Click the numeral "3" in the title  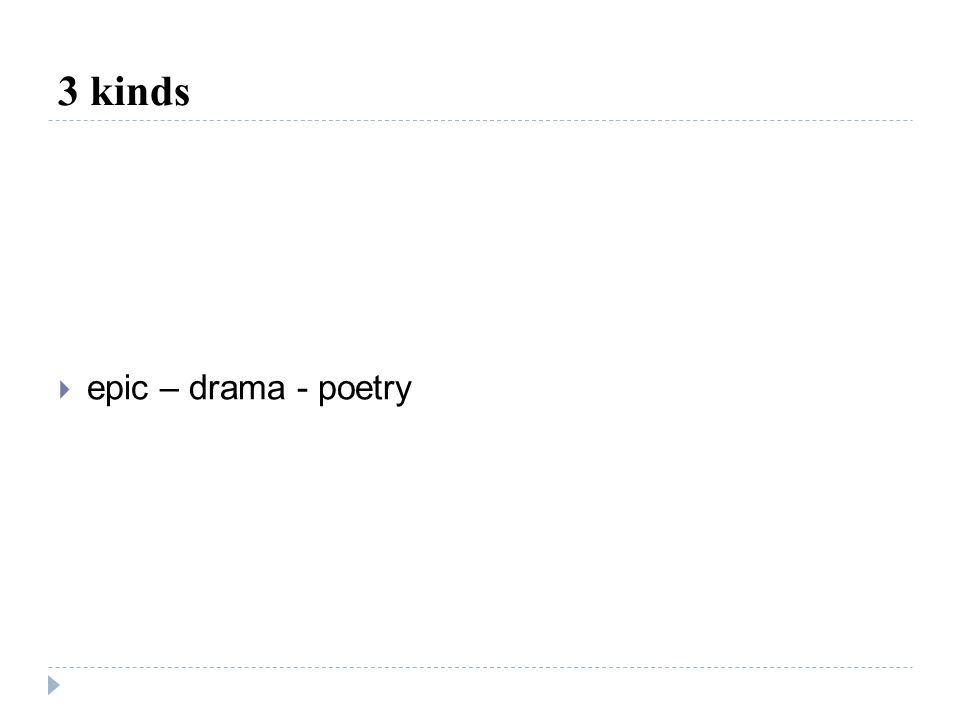(x=68, y=92)
